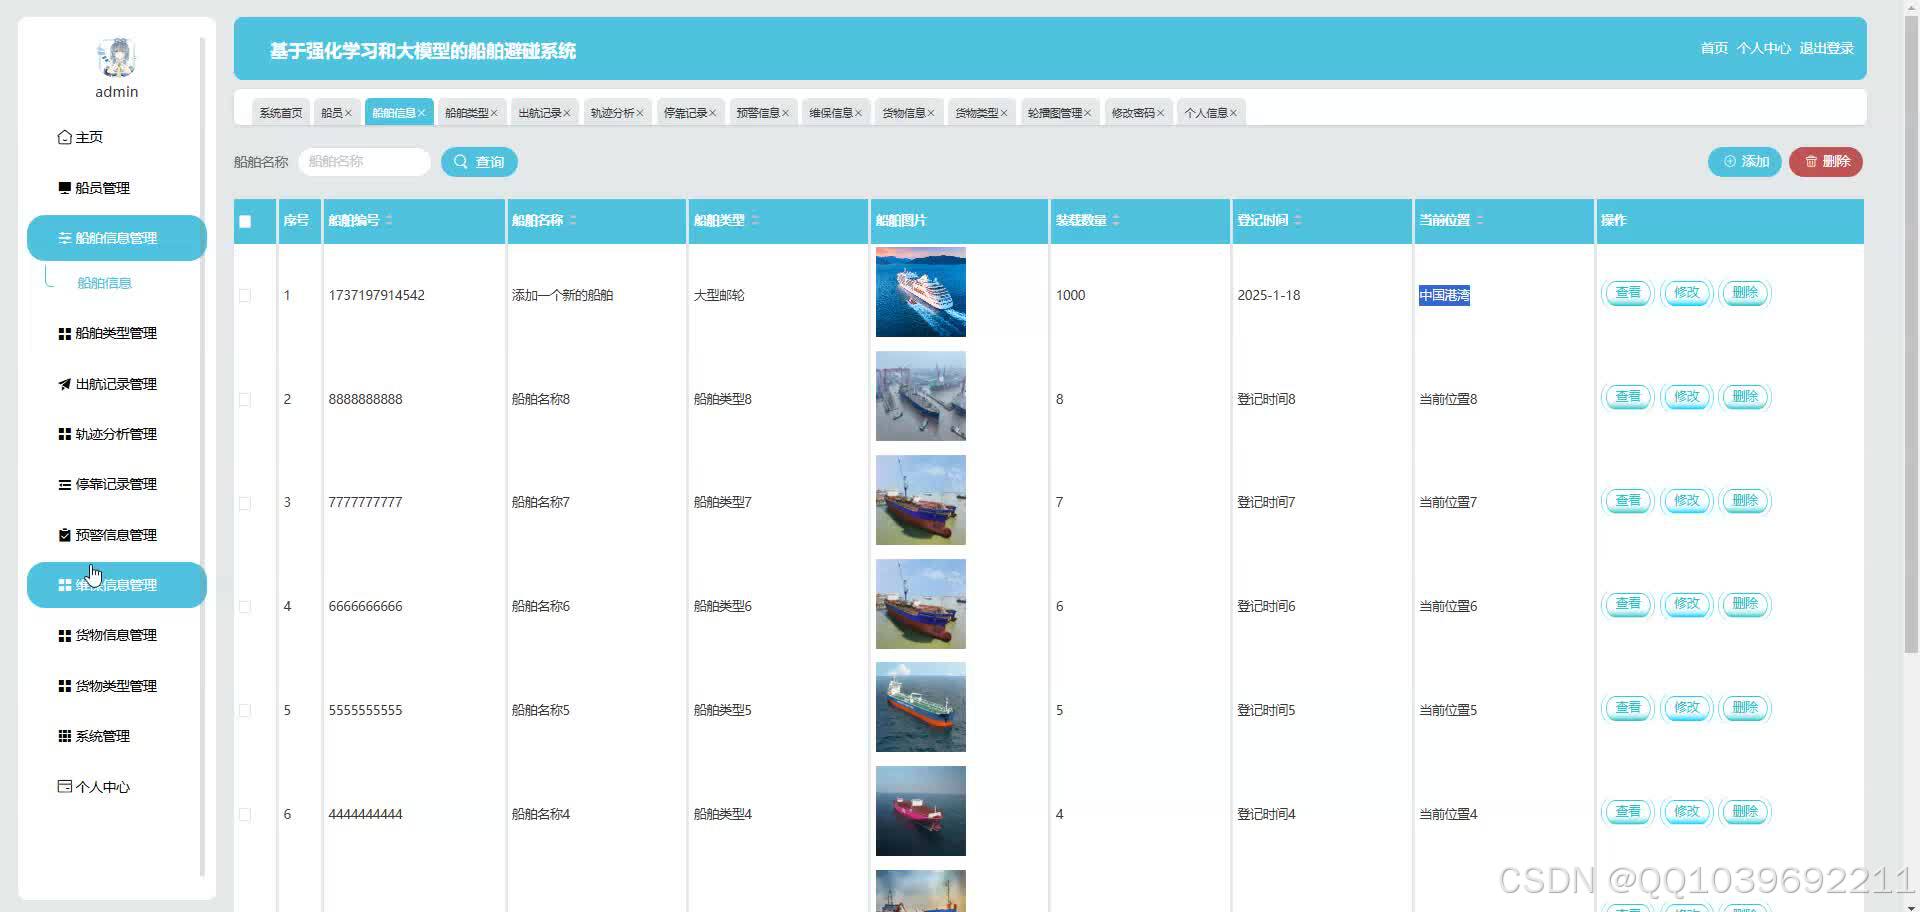Close the 轮播图管理 tab with ×
This screenshot has height=912, width=1920.
pos(1088,113)
